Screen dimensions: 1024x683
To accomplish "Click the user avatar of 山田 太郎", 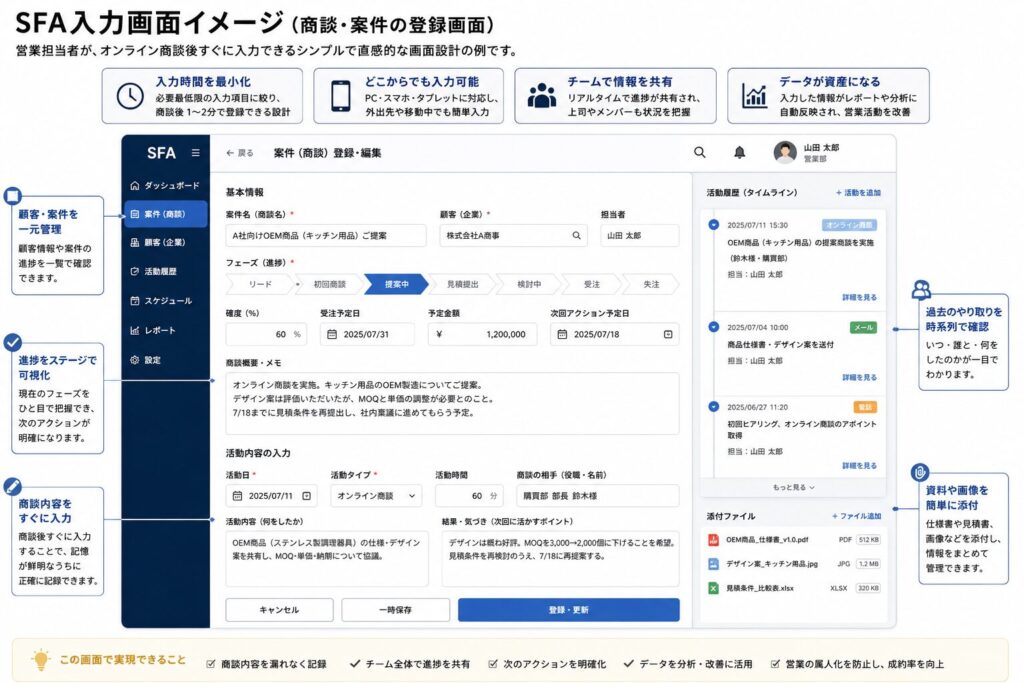I will [x=785, y=153].
